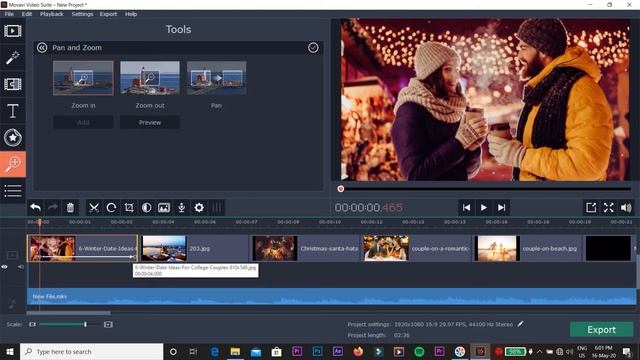Click the timeline horizontal scrollbar
Screen dimensions: 640x360
pos(69,313)
